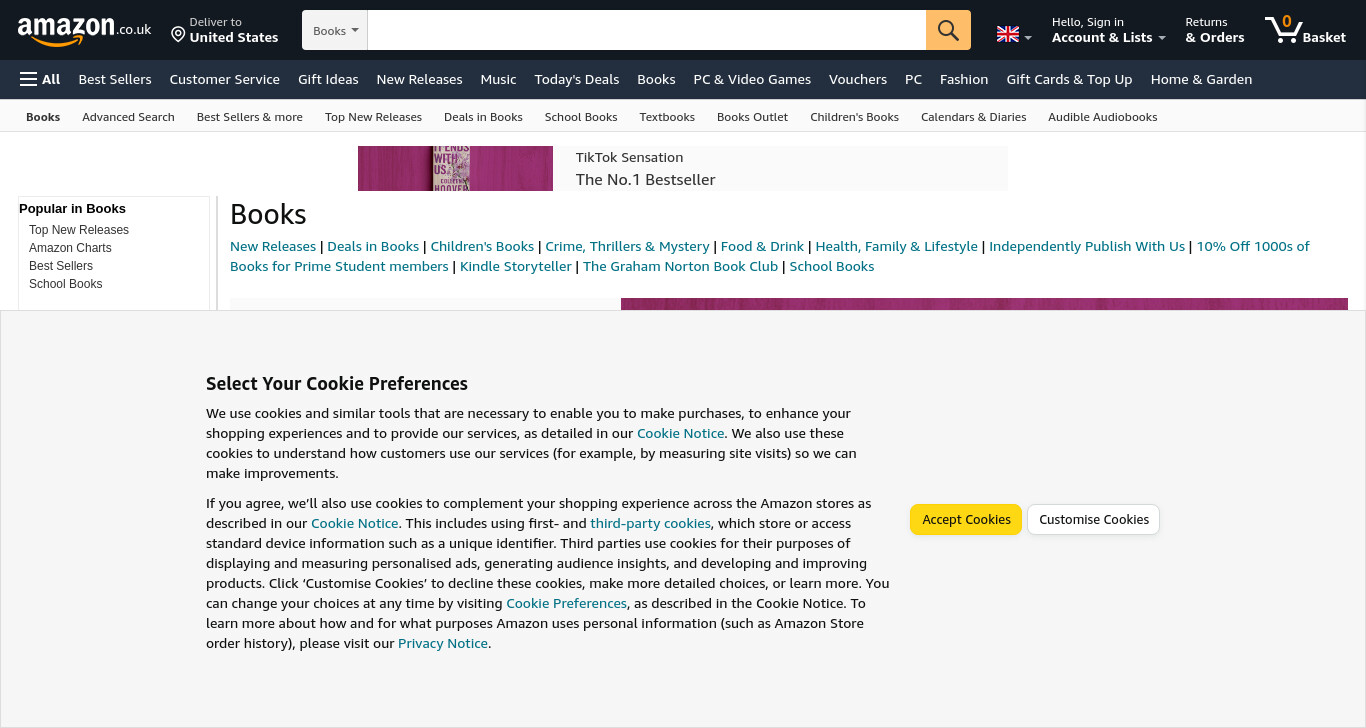The height and width of the screenshot is (728, 1366).
Task: Open PC & Video Games
Action: [752, 79]
